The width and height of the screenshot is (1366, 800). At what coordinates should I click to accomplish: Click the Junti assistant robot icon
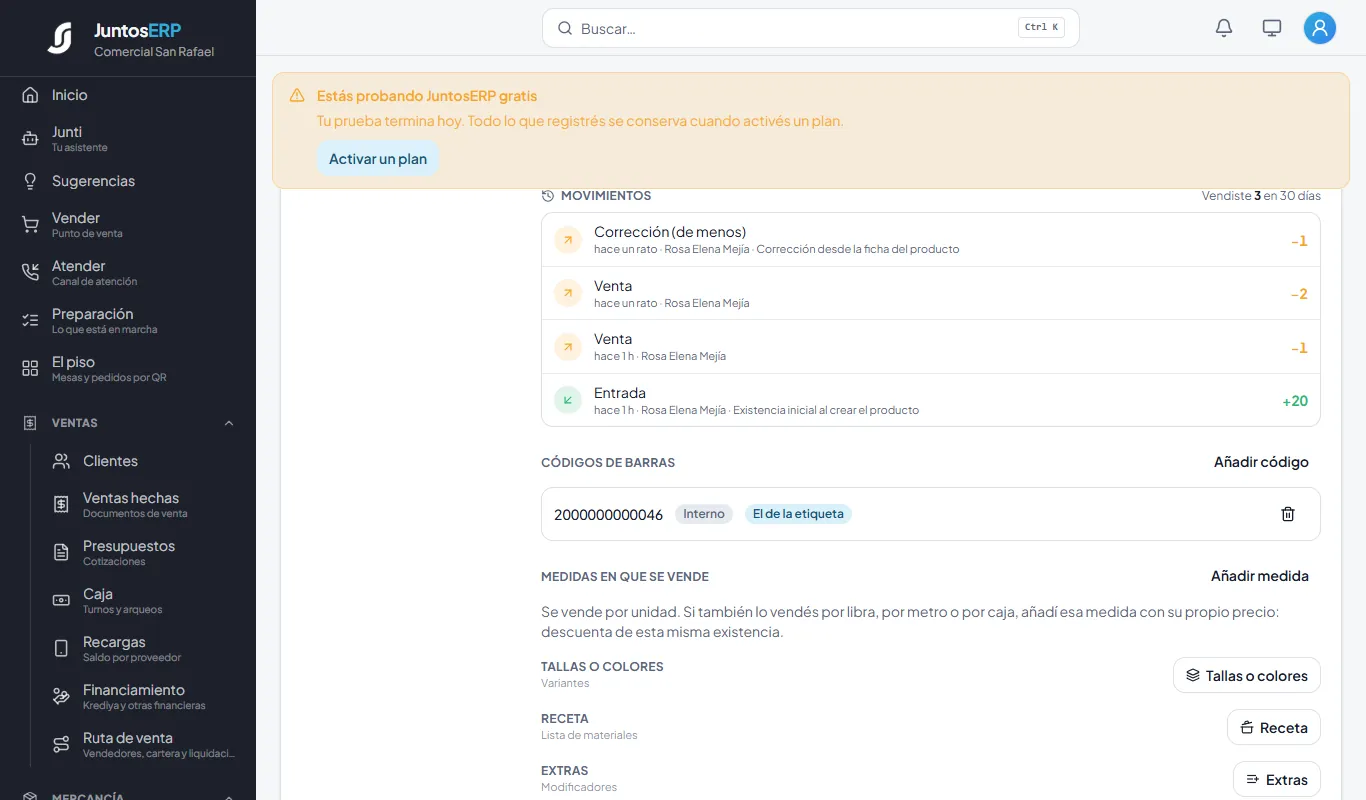[30, 139]
